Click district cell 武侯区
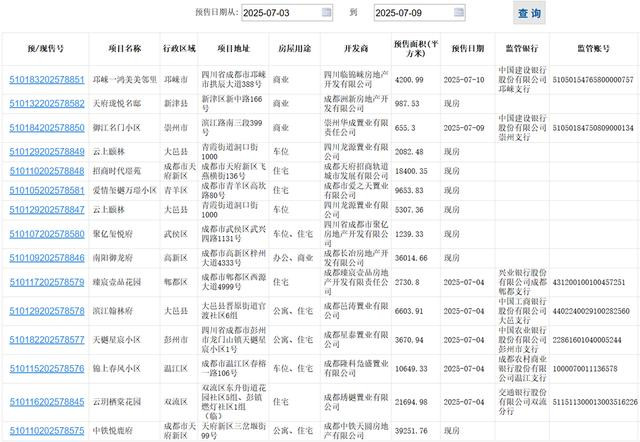 coord(176,234)
